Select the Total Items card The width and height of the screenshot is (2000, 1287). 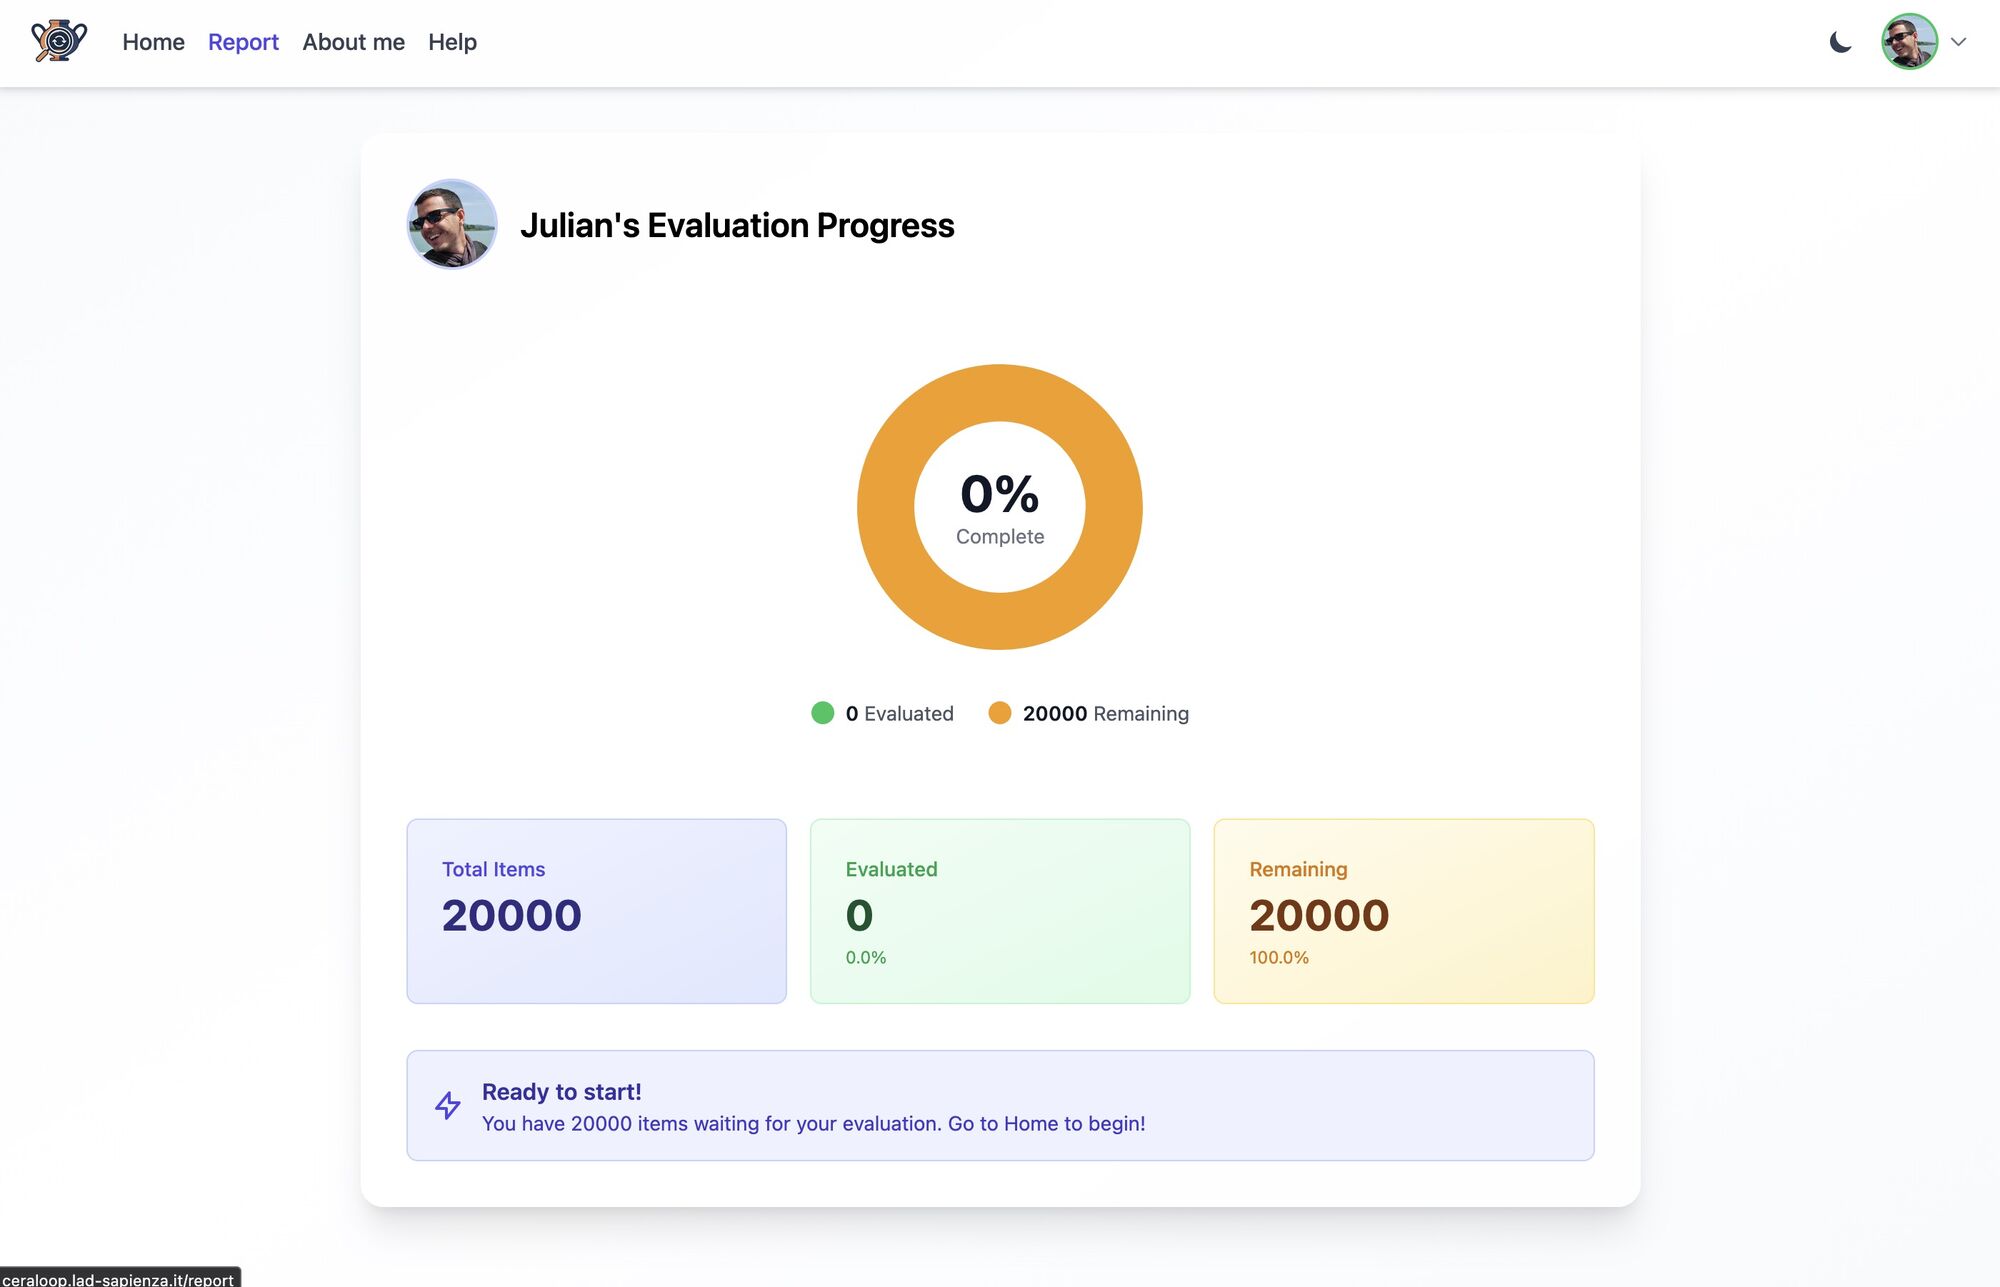pos(596,911)
